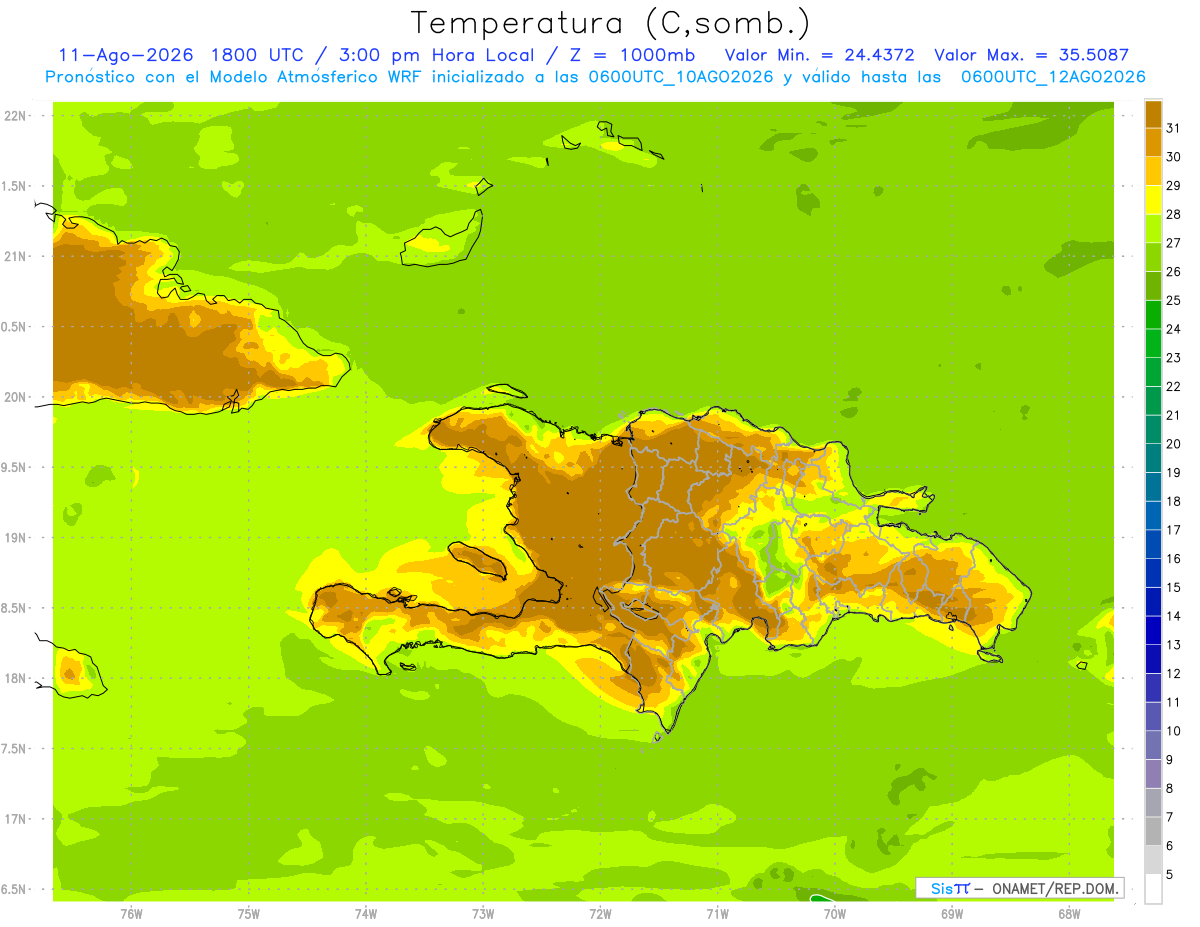Click the 'Sis' logo text in the credit box

point(942,888)
